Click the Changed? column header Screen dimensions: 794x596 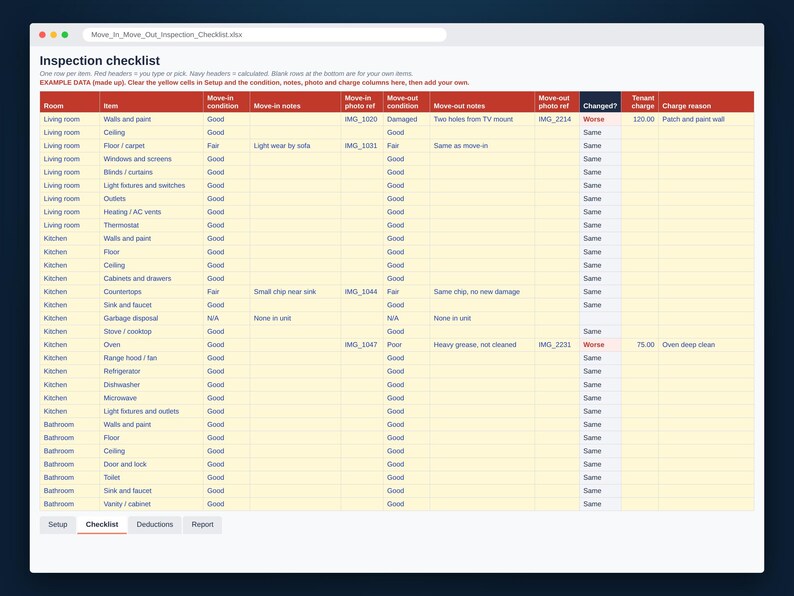600,102
